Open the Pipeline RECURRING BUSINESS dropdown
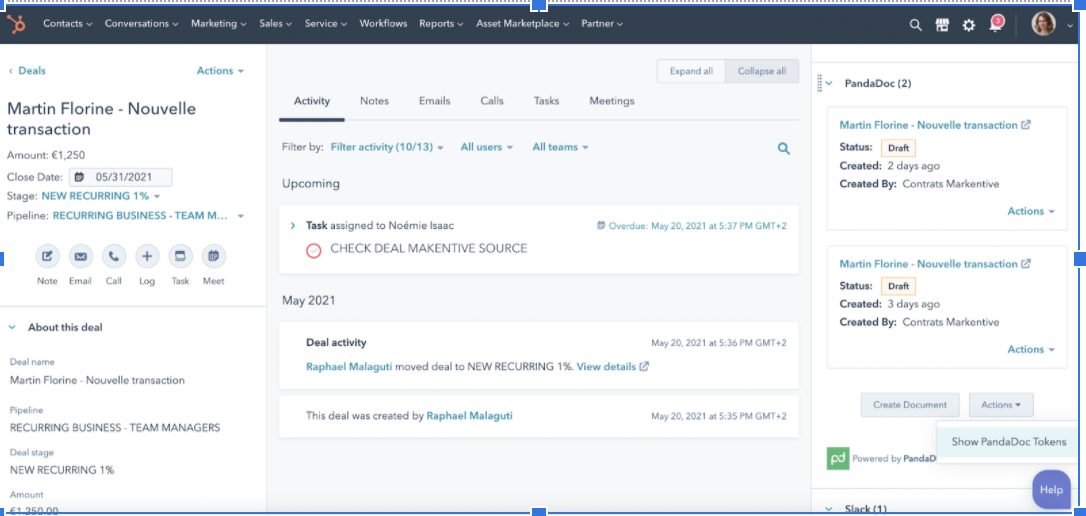Image resolution: width=1086 pixels, height=516 pixels. (148, 216)
